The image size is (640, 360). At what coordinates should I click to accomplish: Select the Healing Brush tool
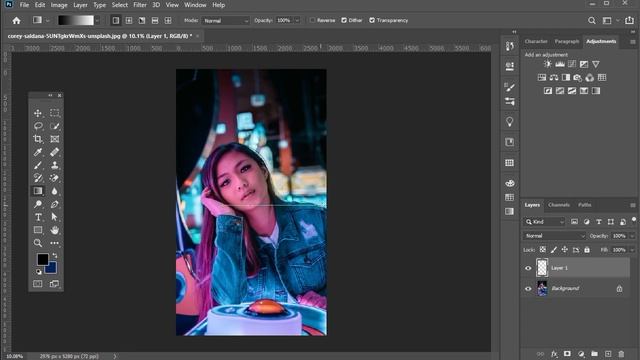54,152
